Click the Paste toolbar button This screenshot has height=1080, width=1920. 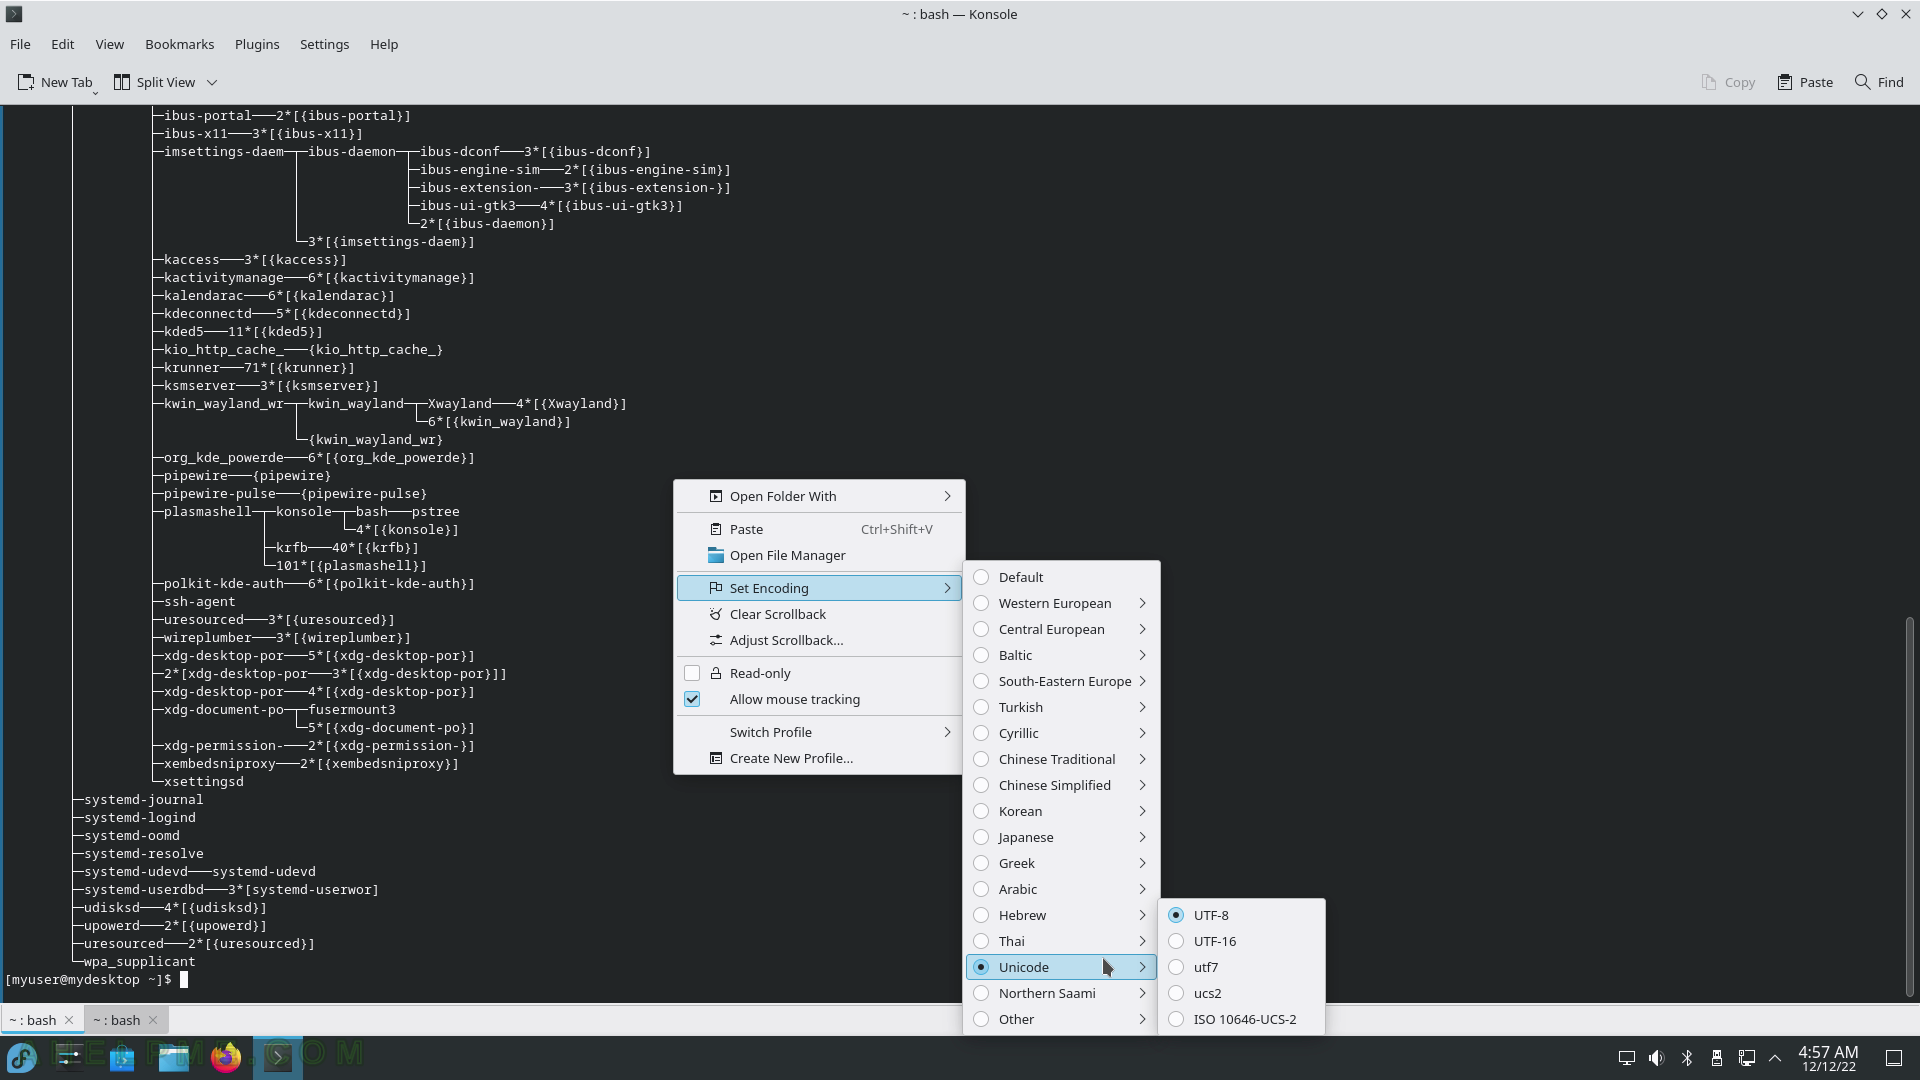(1805, 82)
